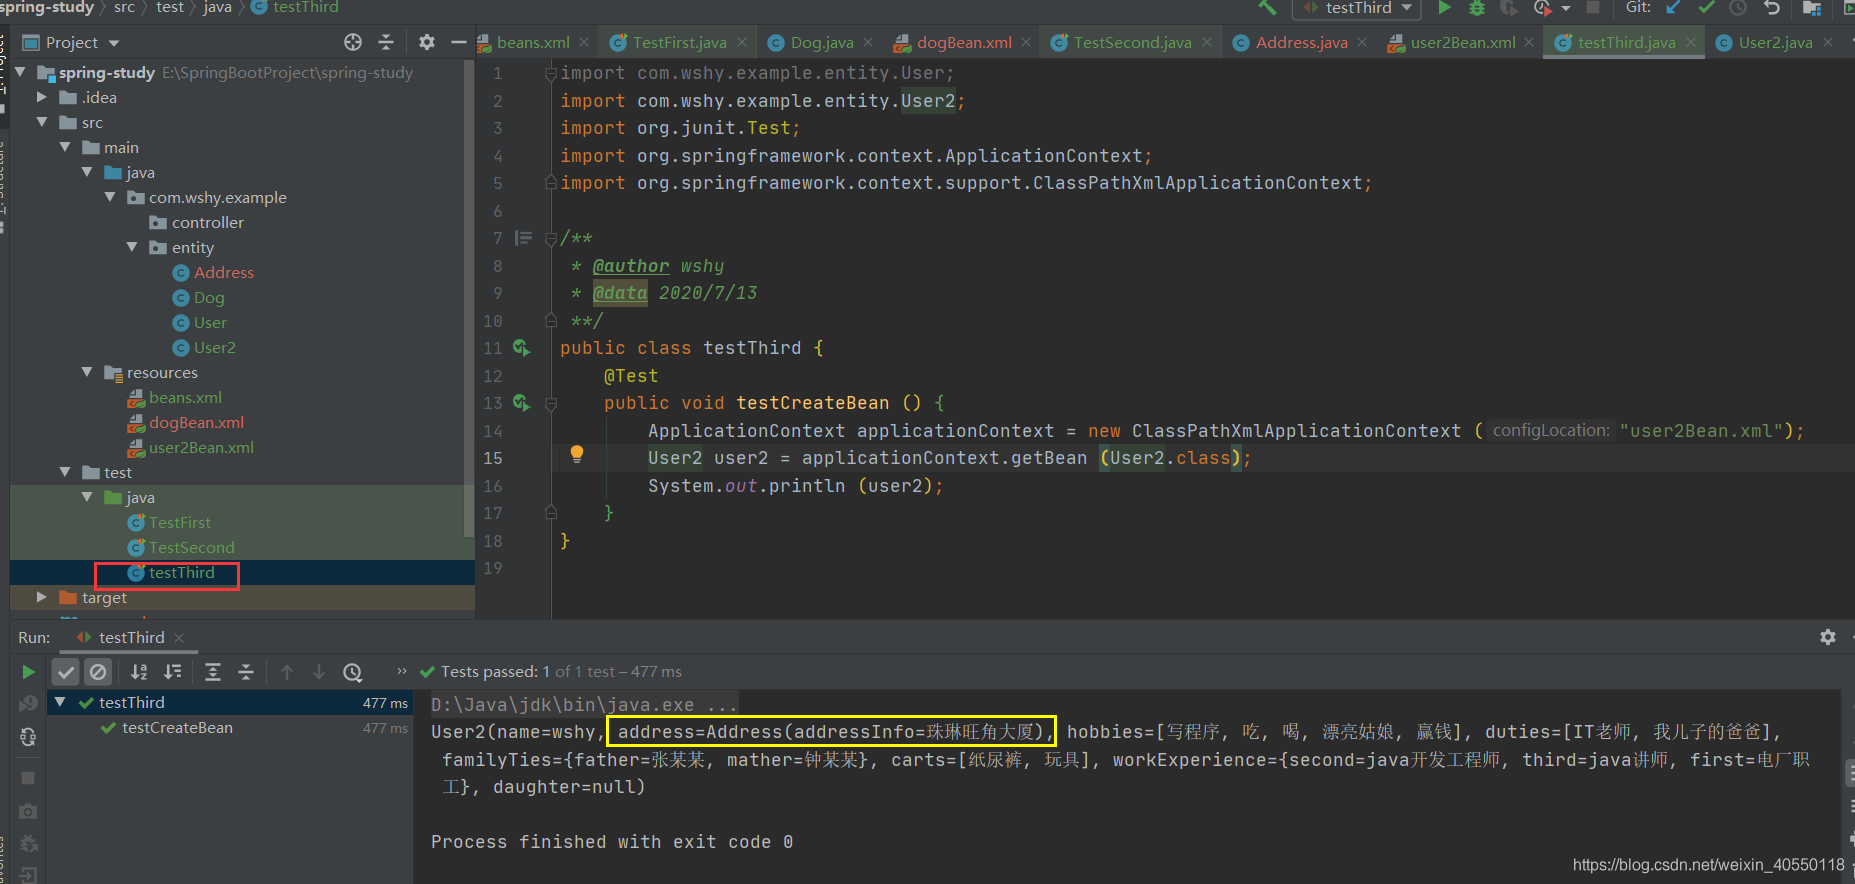The height and width of the screenshot is (884, 1855).
Task: Switch to TestSecond.java tab
Action: pos(1132,42)
